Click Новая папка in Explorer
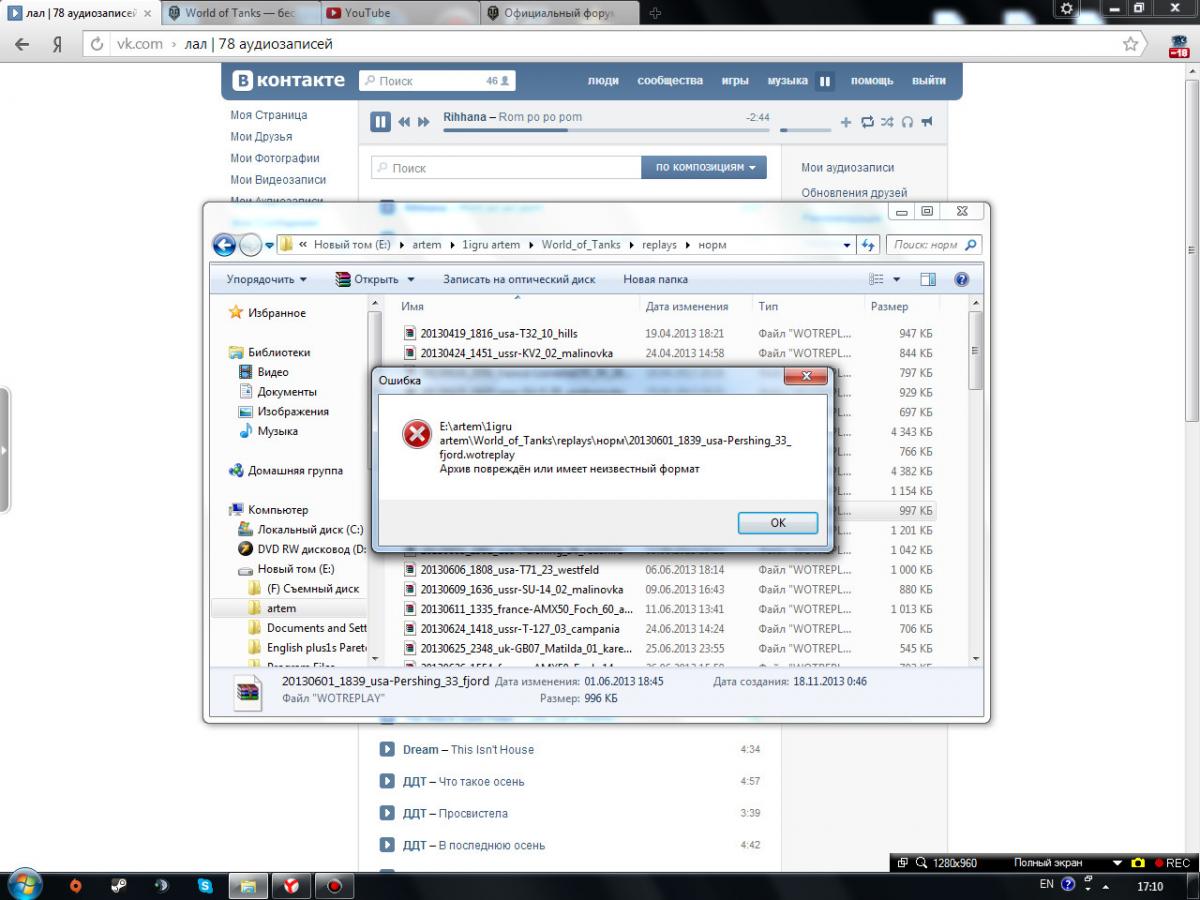1200x900 pixels. click(x=655, y=280)
